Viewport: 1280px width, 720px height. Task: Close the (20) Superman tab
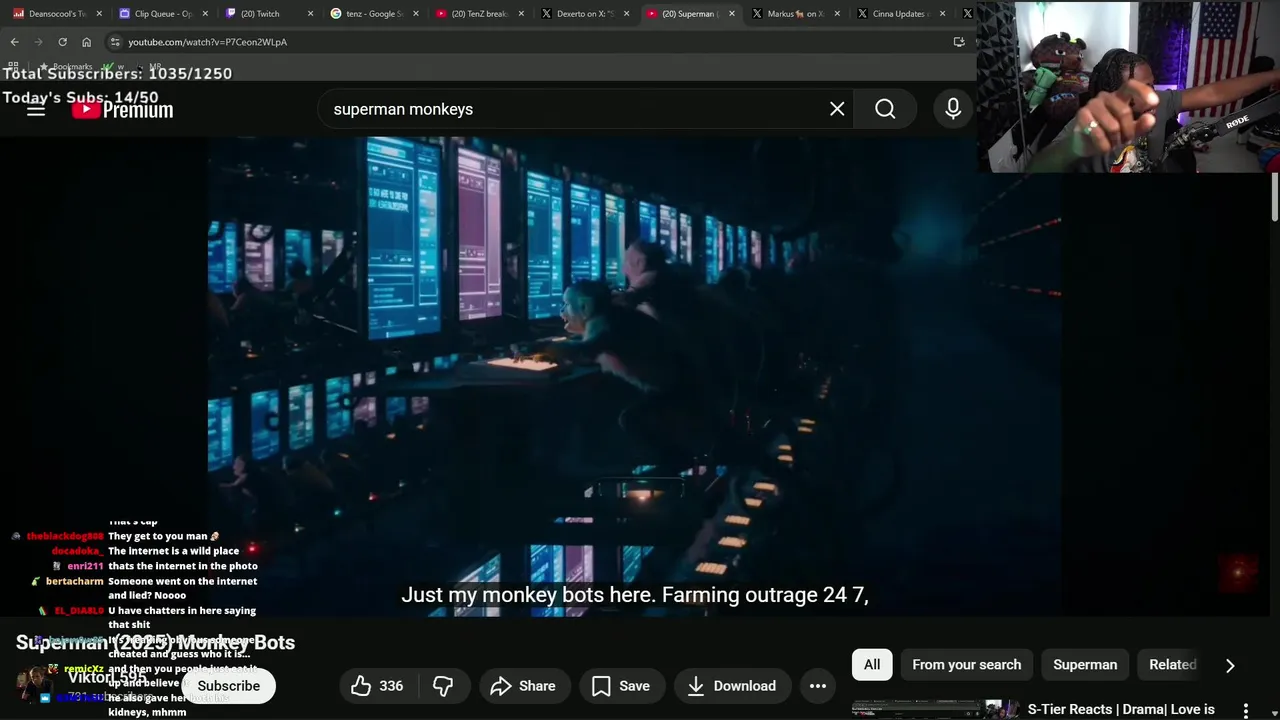(x=732, y=14)
